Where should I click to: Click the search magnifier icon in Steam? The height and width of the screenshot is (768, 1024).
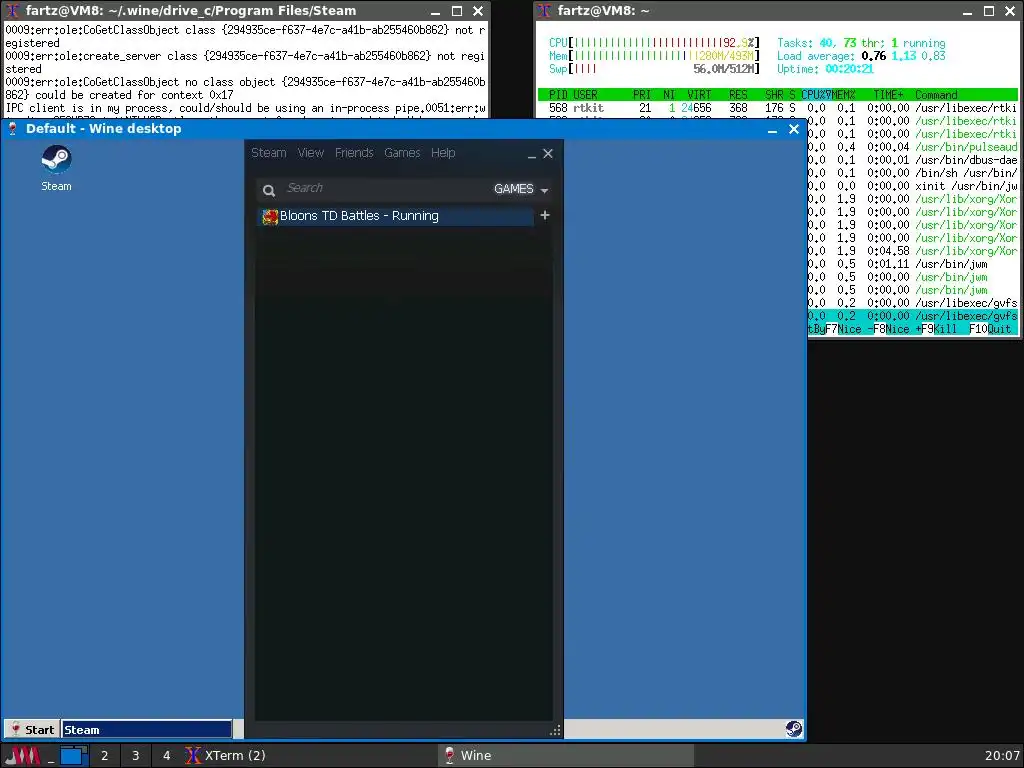click(268, 190)
